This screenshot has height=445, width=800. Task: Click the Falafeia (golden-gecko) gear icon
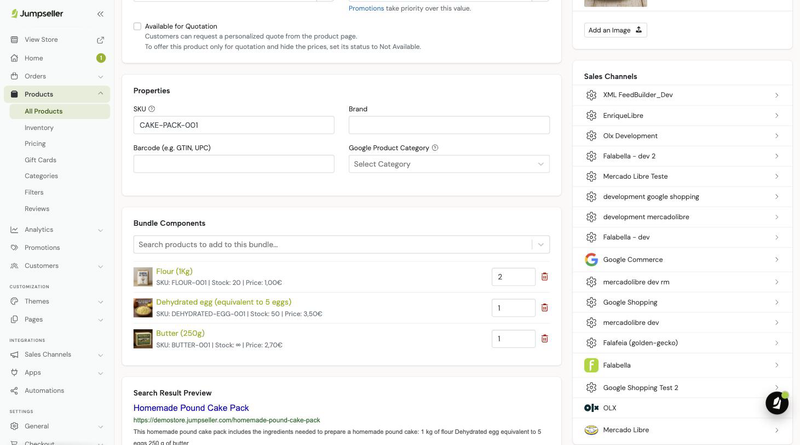tap(591, 343)
